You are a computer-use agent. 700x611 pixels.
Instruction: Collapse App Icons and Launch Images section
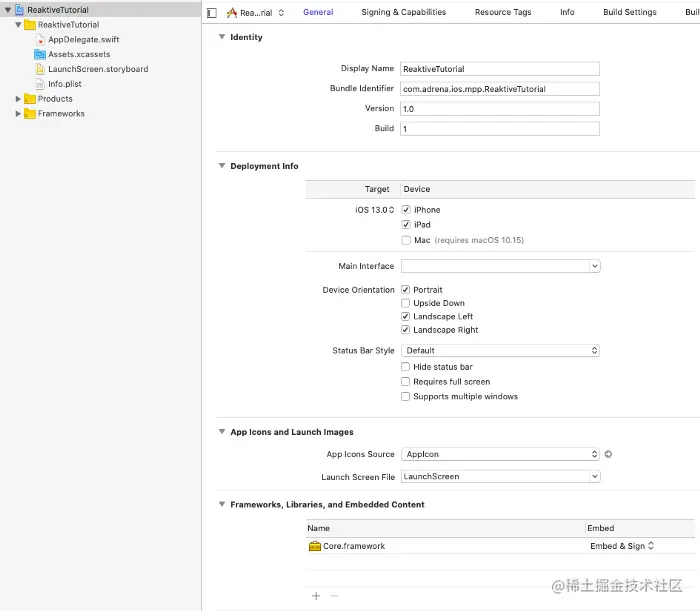click(222, 431)
